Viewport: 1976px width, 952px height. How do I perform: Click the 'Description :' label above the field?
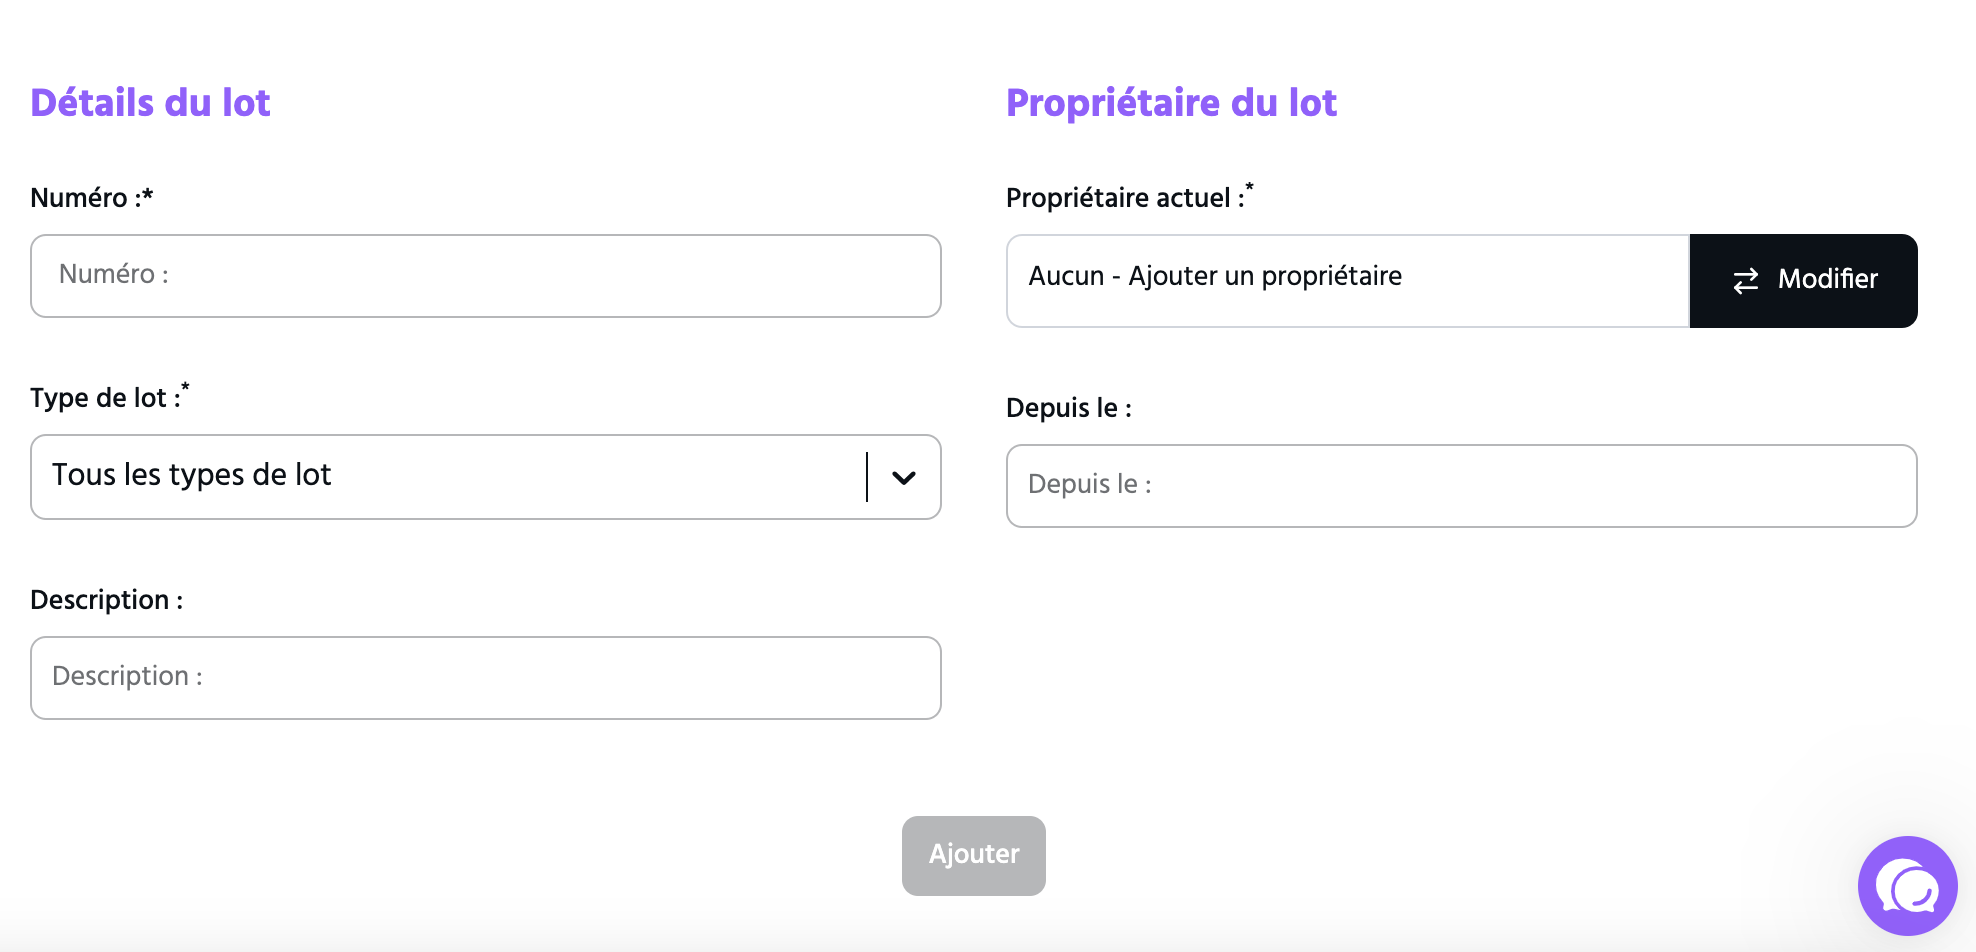(x=107, y=600)
